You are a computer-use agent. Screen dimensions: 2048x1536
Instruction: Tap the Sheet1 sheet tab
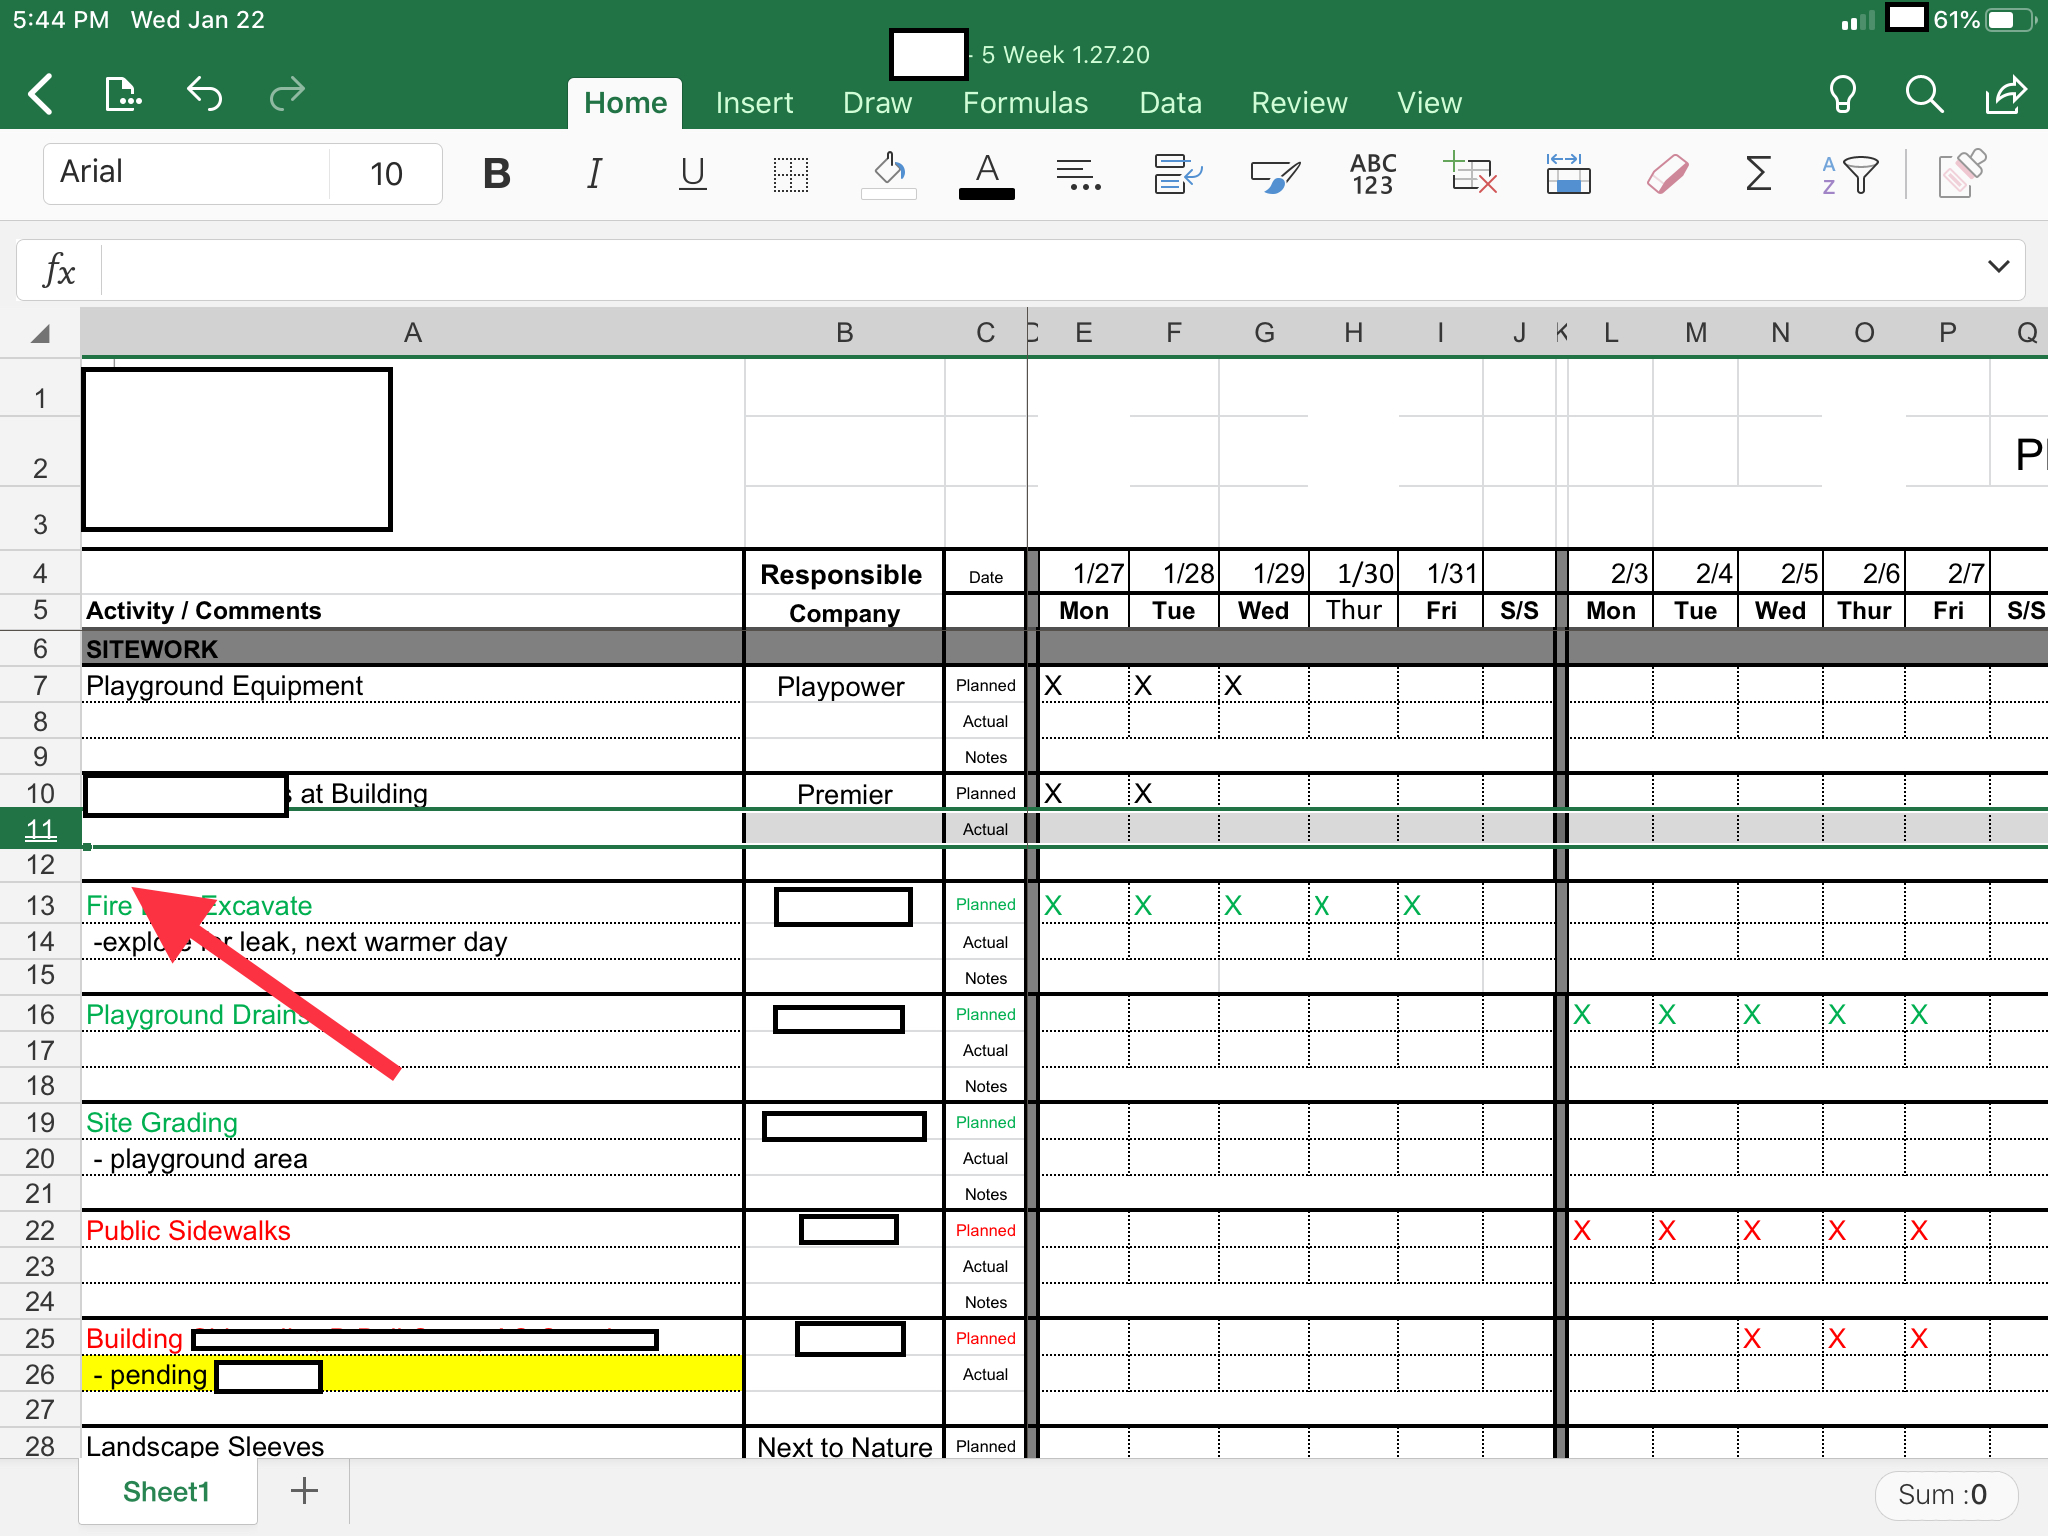(167, 1492)
